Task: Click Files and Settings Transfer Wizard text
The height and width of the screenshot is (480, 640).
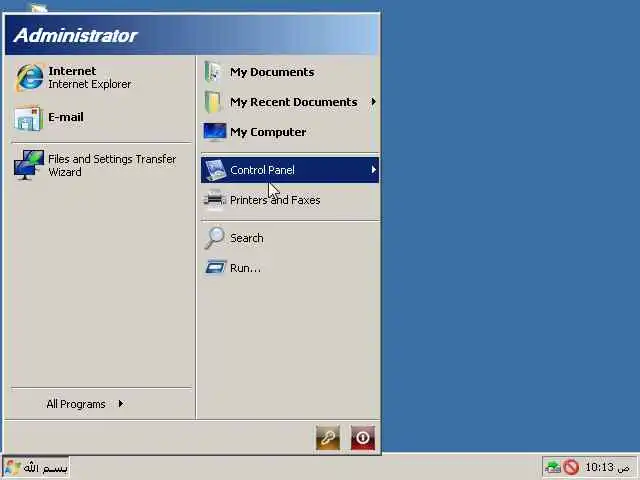Action: (112, 165)
